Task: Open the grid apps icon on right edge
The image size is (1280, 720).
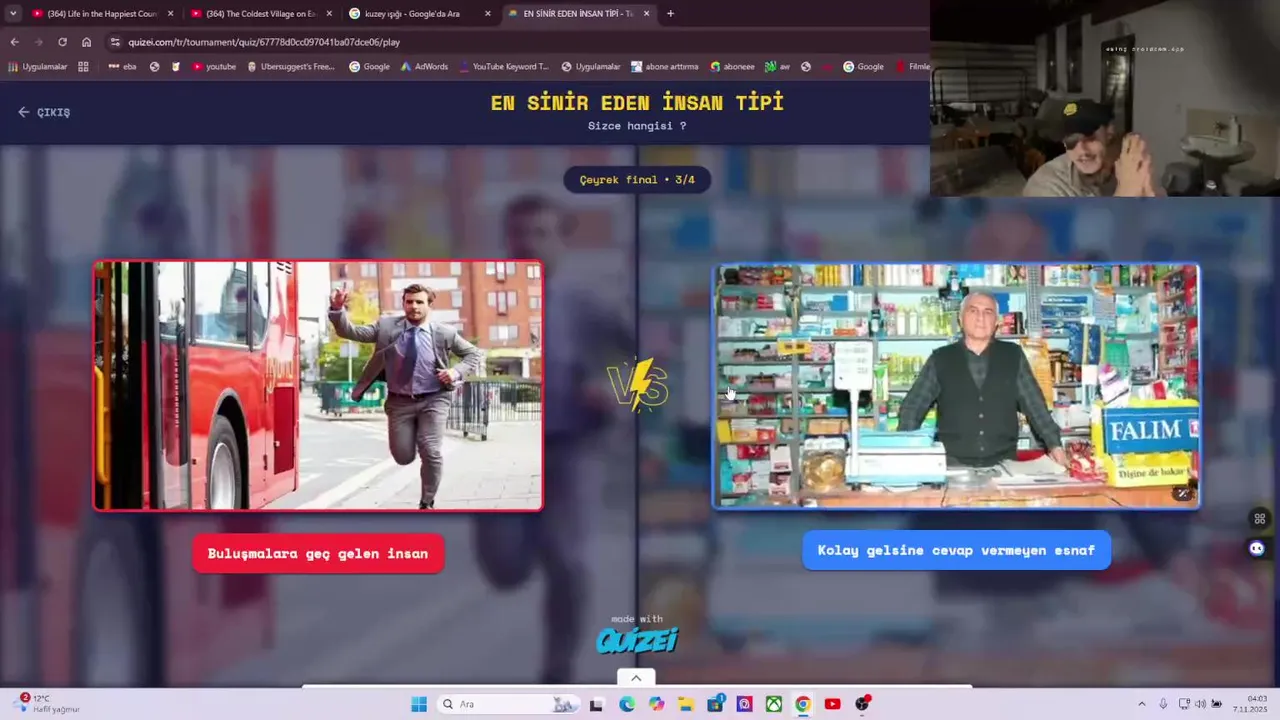Action: point(1259,518)
